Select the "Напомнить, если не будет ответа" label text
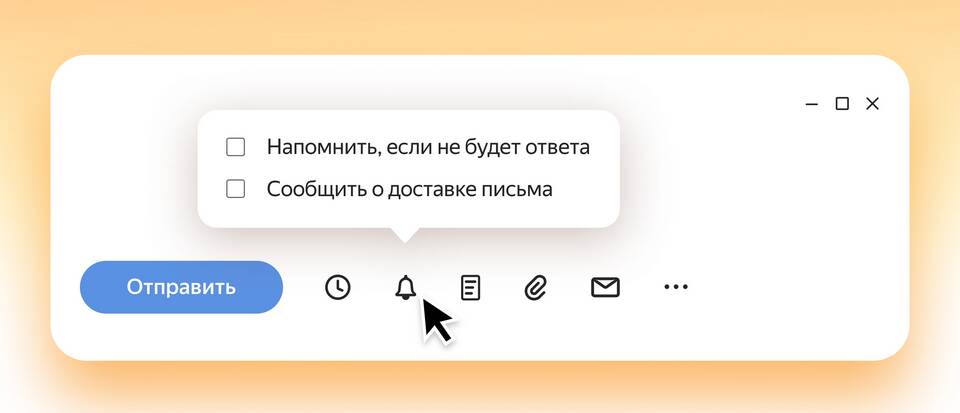Image resolution: width=960 pixels, height=413 pixels. pos(428,147)
